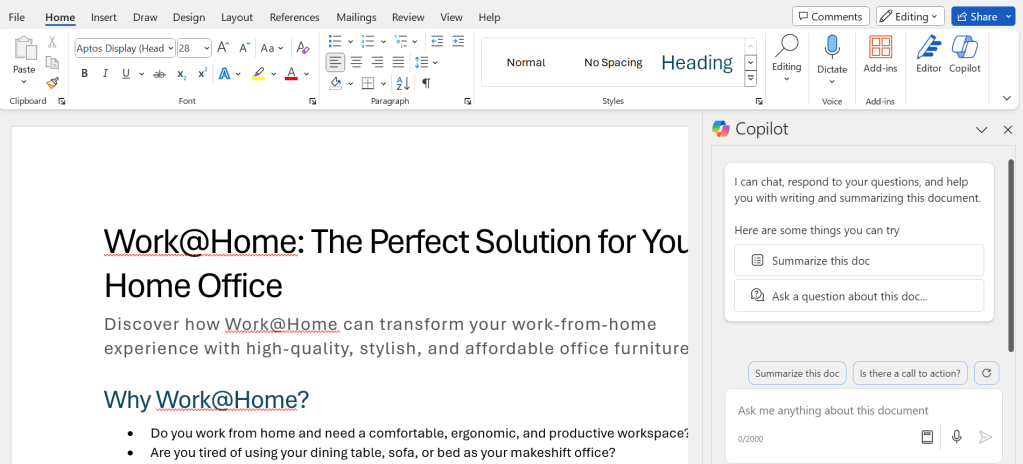1023x464 pixels.
Task: Open the References tab
Action: click(x=294, y=17)
